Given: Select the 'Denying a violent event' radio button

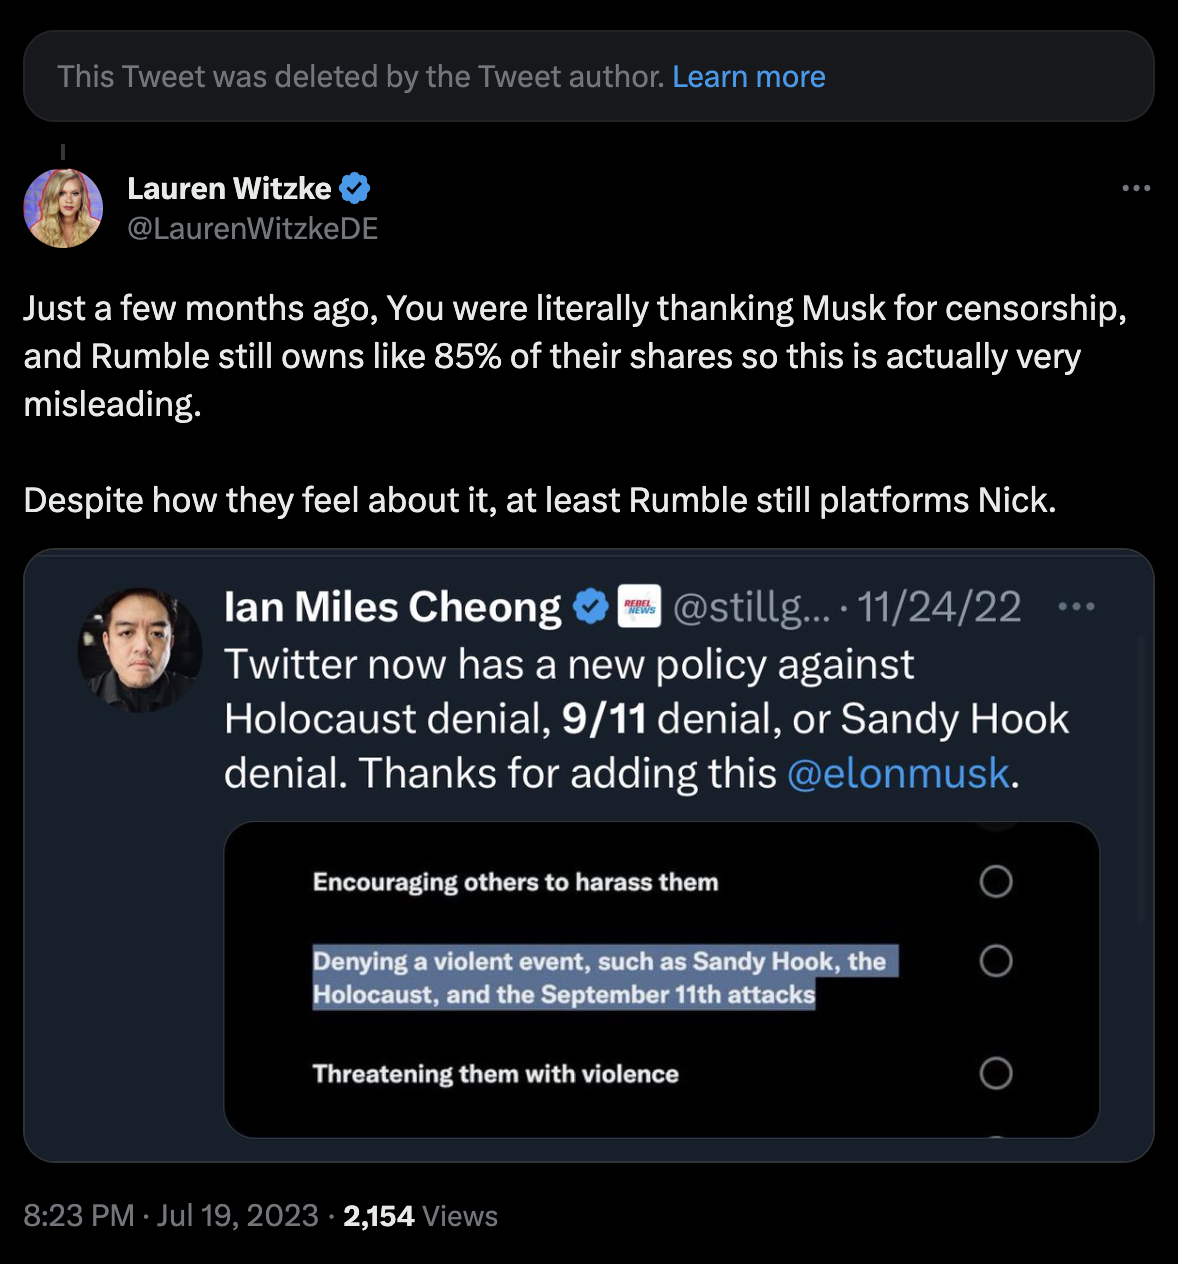Looking at the screenshot, I should point(995,961).
